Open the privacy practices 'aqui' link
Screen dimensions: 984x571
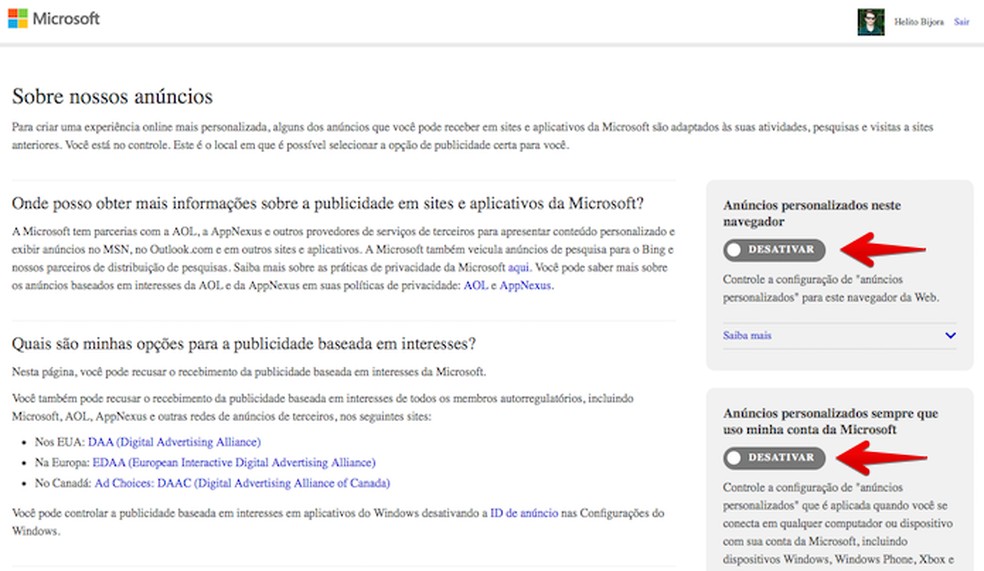[518, 267]
